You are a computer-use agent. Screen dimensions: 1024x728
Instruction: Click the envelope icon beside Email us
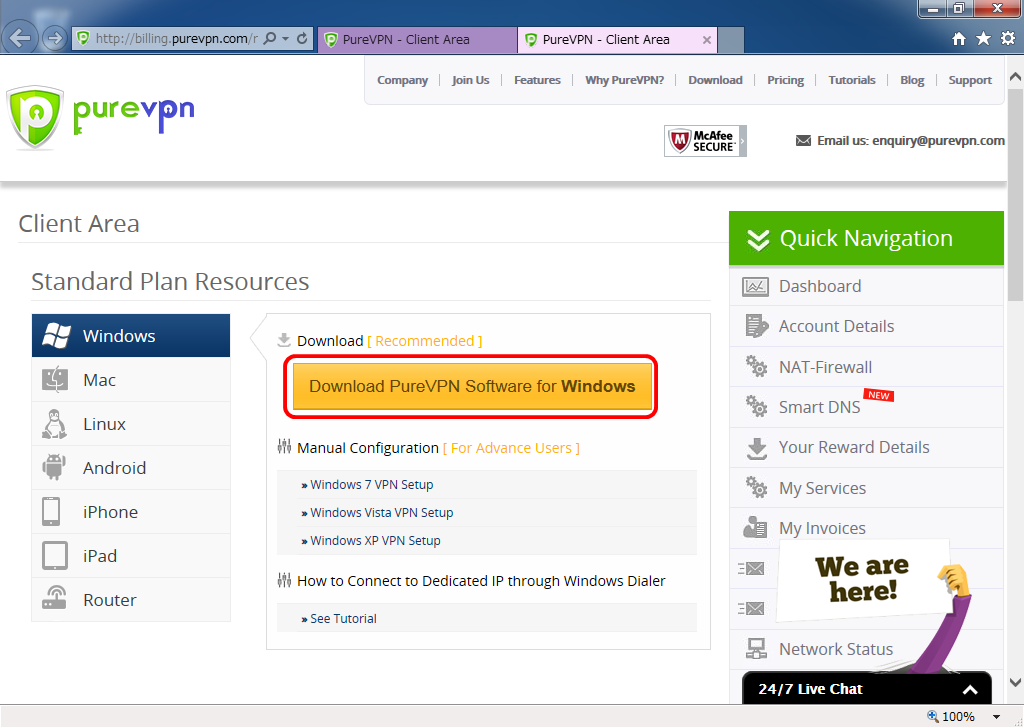pyautogui.click(x=803, y=140)
